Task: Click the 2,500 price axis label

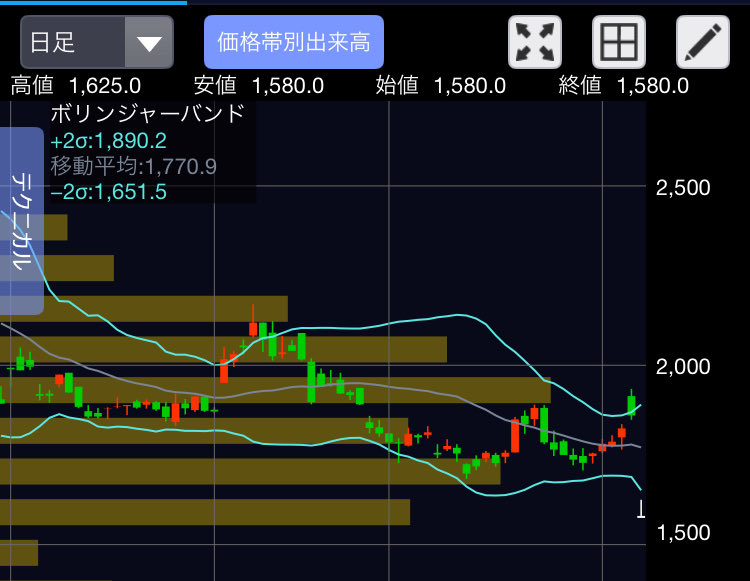Action: tap(683, 188)
